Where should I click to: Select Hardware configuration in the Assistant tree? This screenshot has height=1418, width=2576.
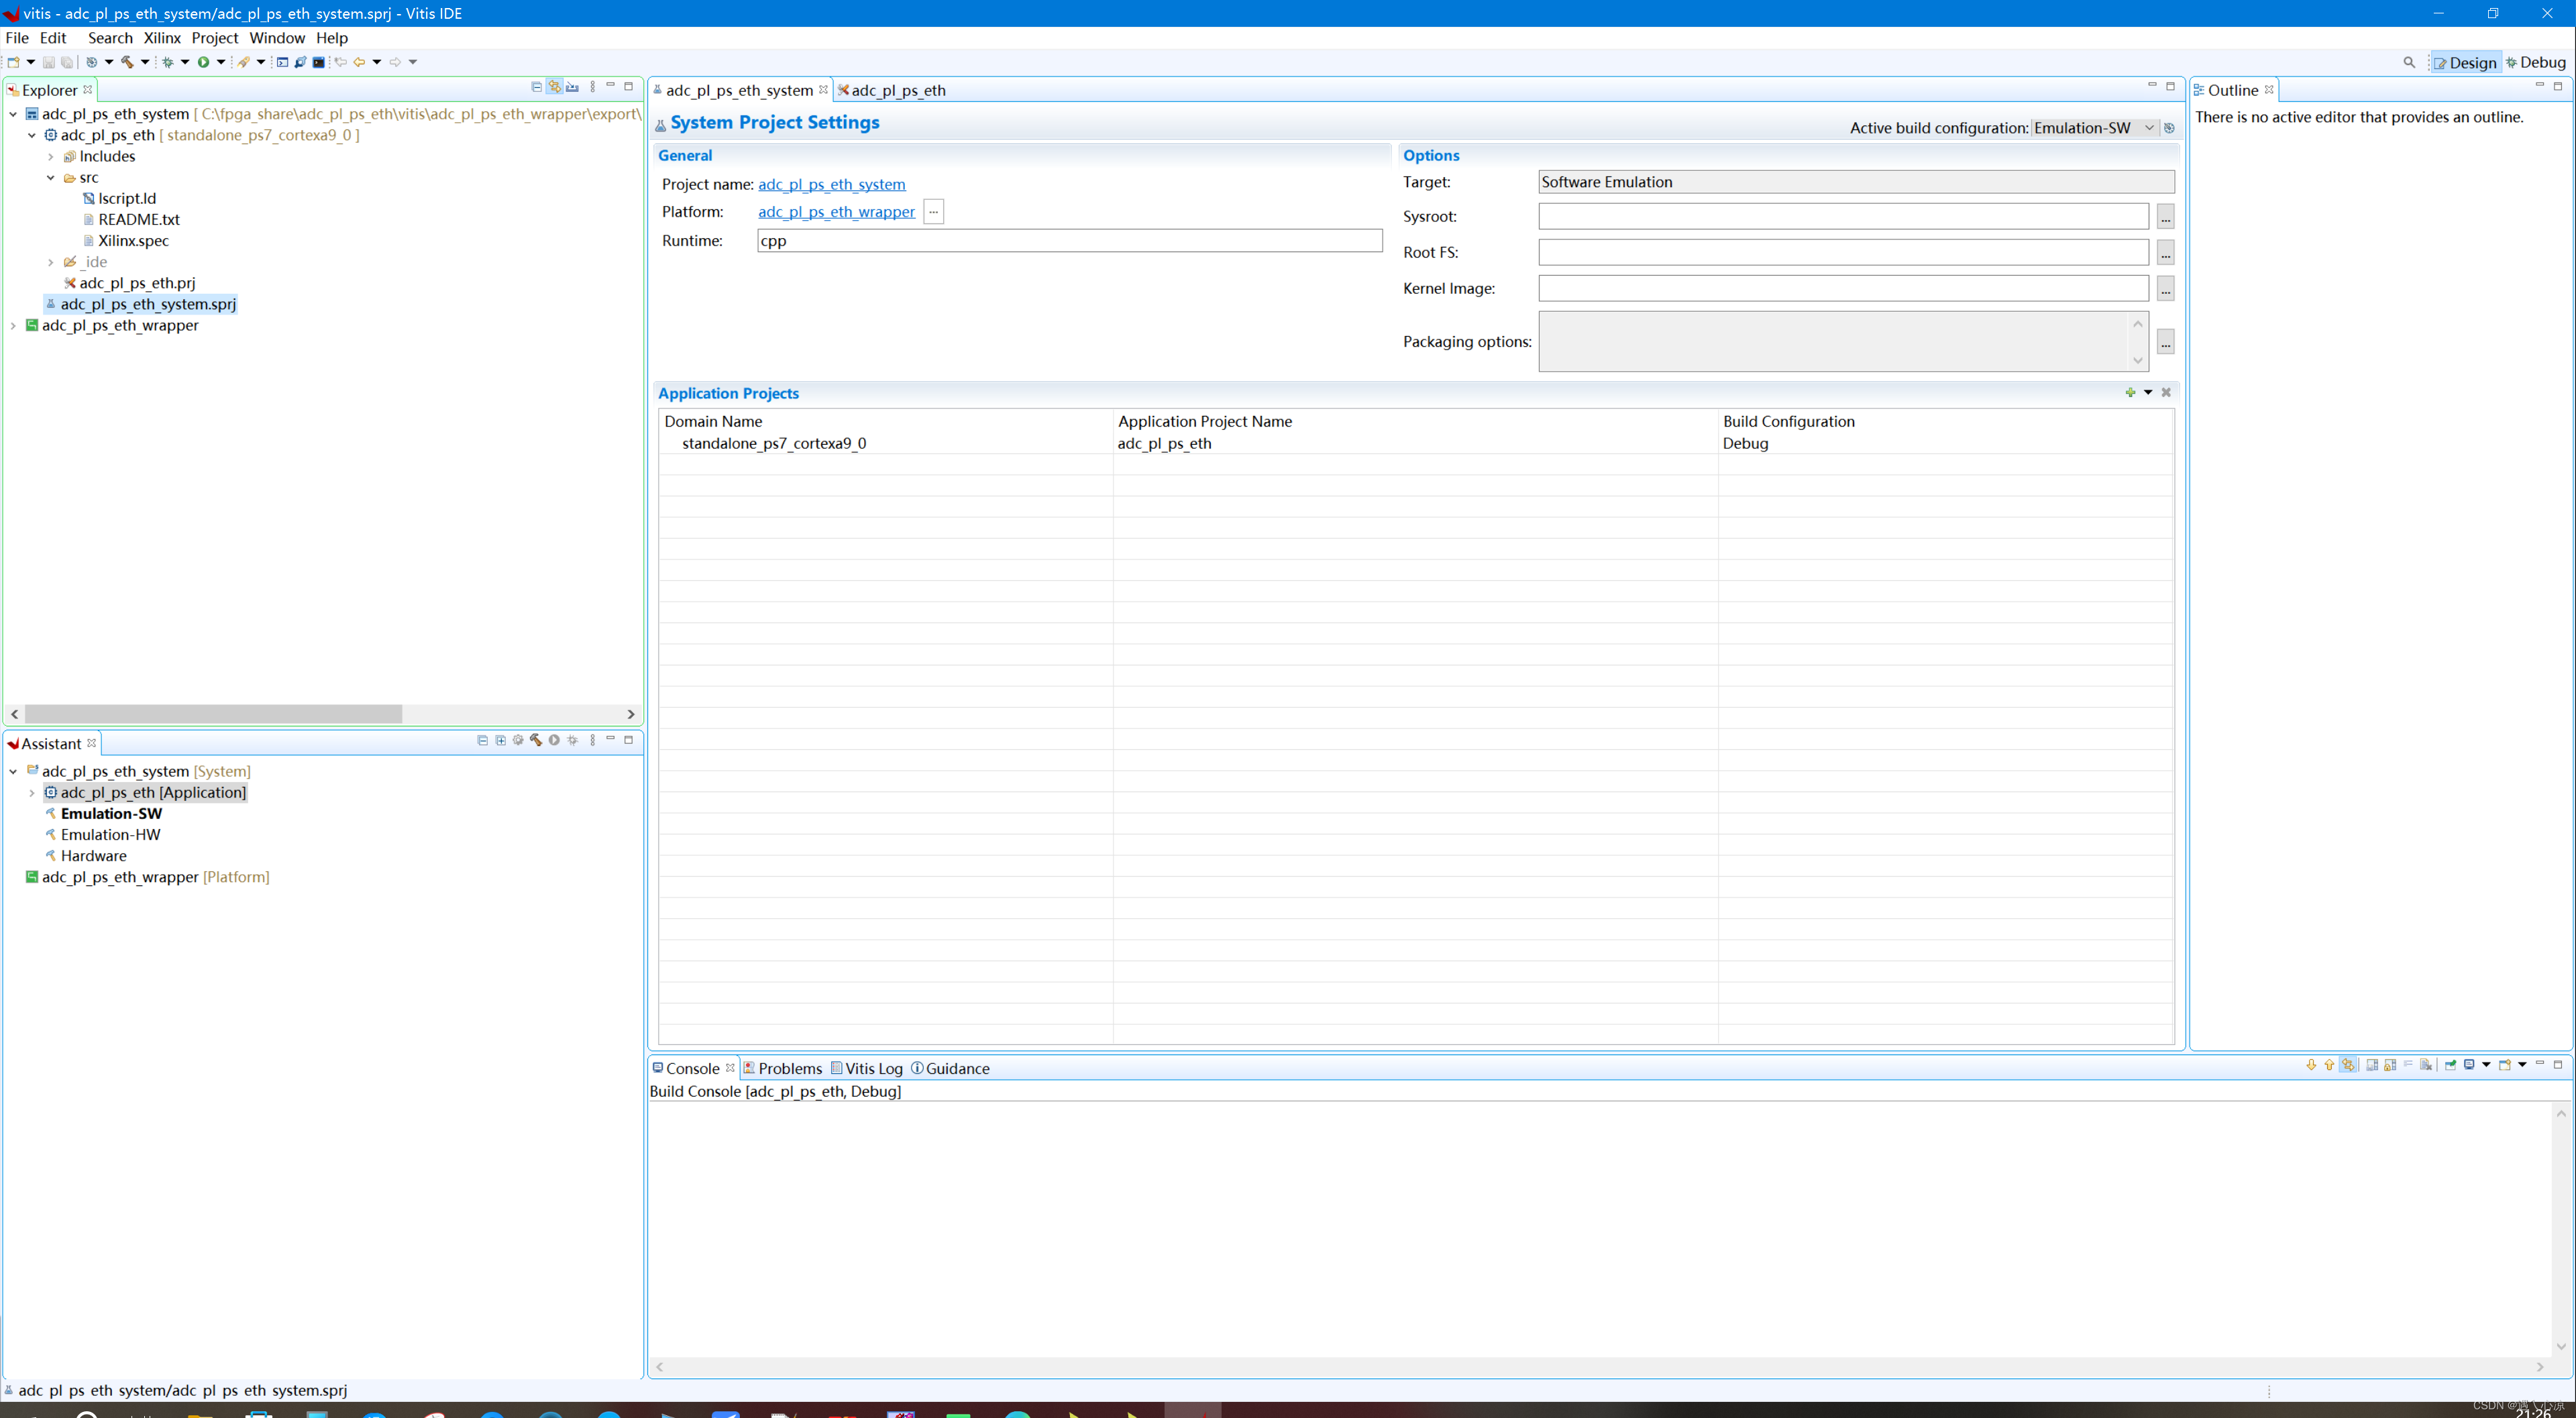coord(93,856)
